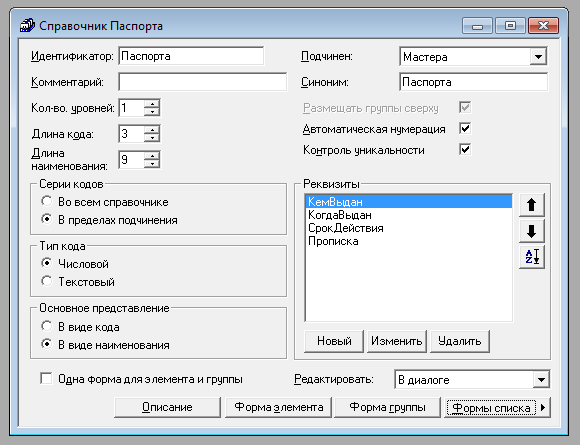Click the Новый requisite button

(334, 341)
